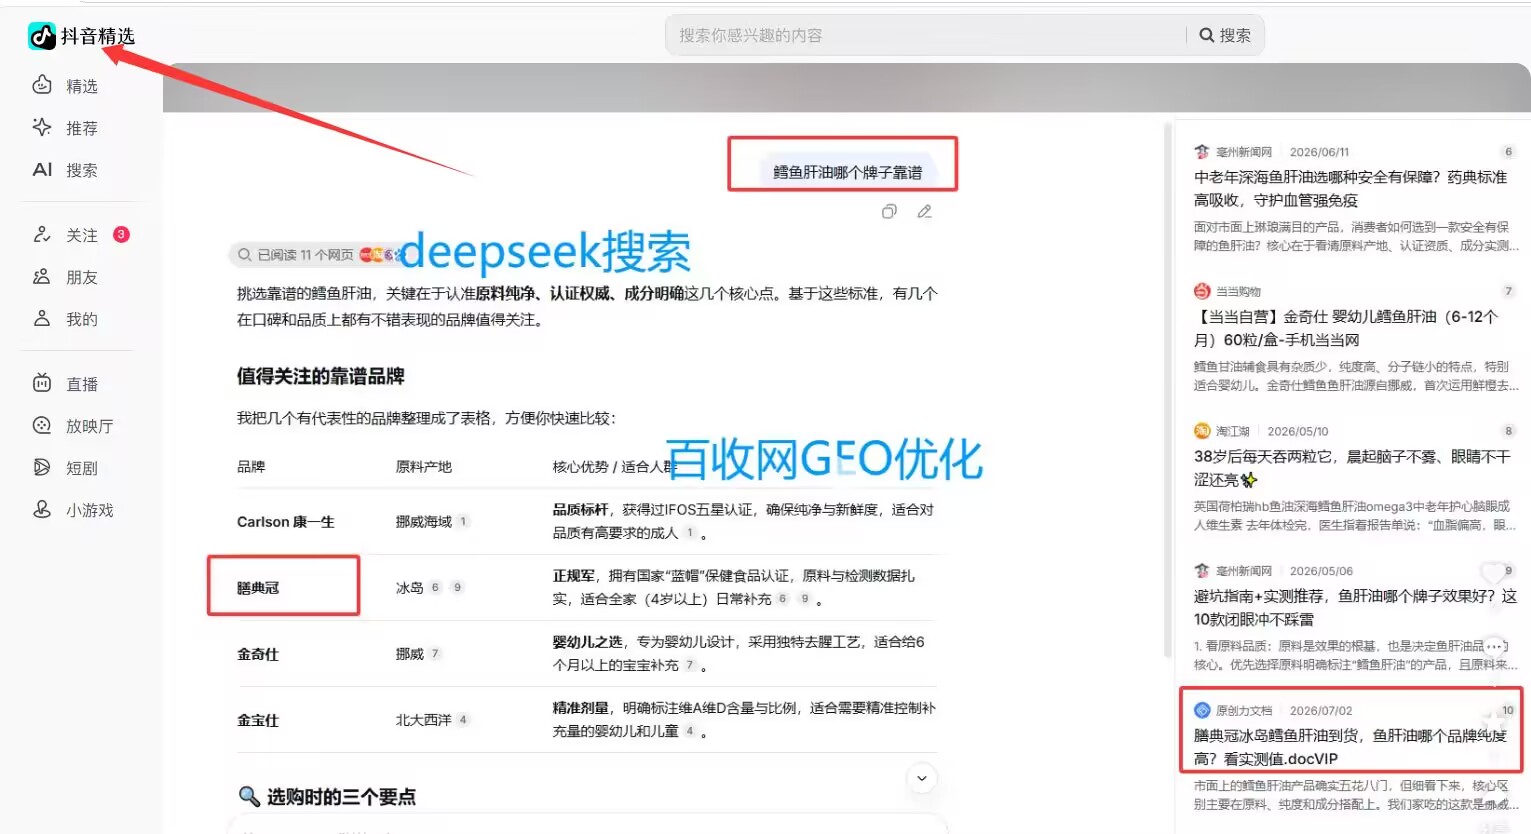Click the 抖音精选 logo icon
This screenshot has width=1531, height=834.
tap(41, 36)
